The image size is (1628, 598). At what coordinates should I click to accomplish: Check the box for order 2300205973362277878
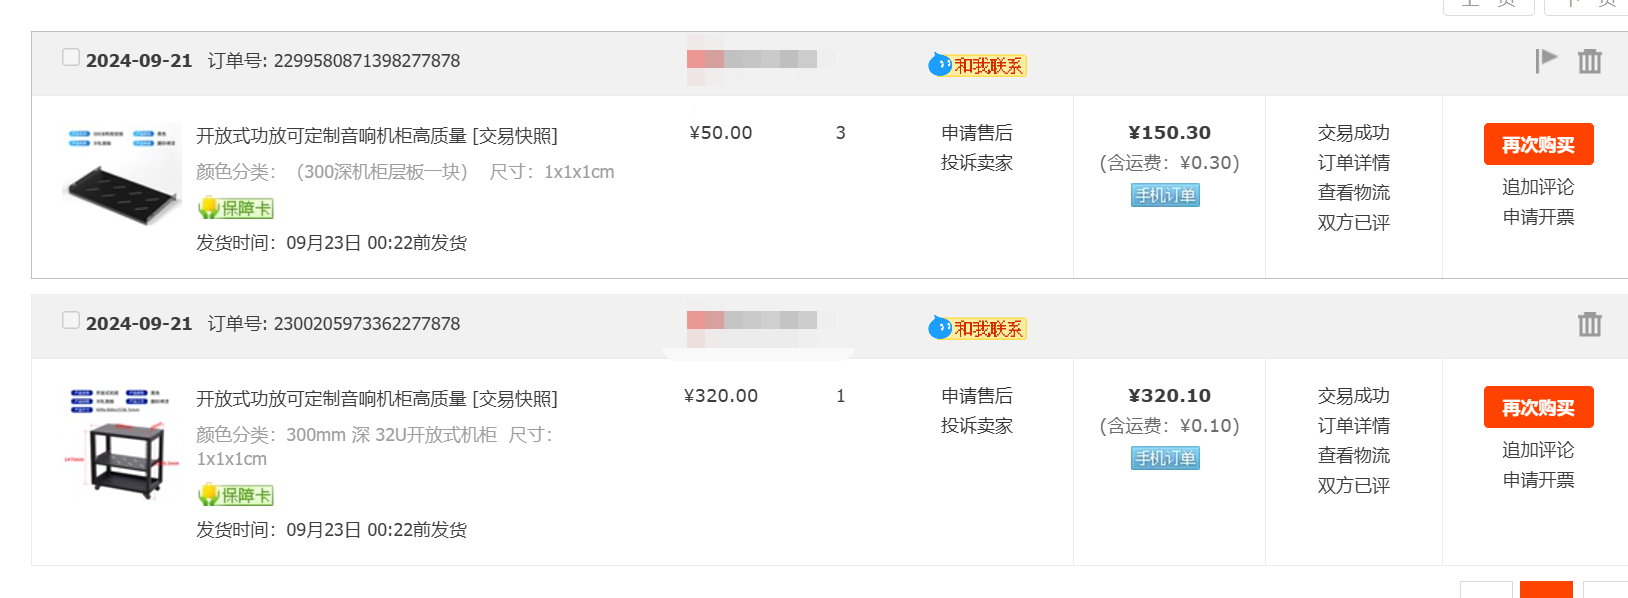71,320
